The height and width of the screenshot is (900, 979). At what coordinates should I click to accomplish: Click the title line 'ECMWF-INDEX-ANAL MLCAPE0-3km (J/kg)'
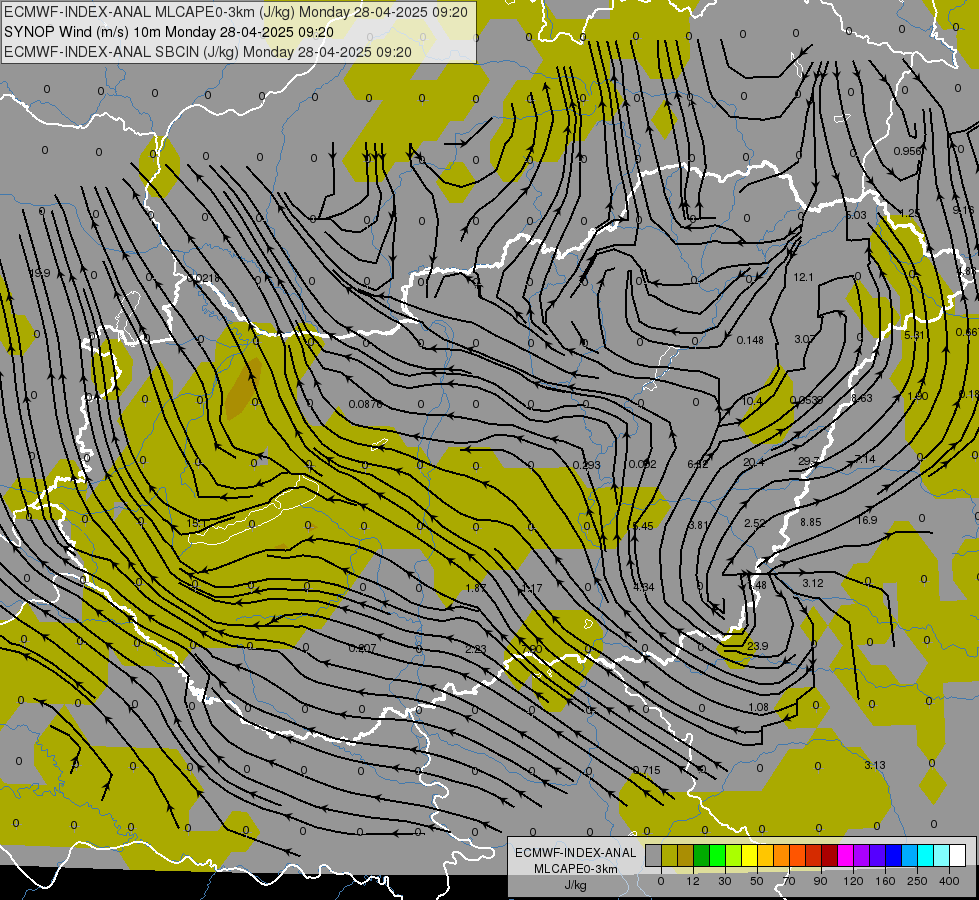[x=235, y=12]
